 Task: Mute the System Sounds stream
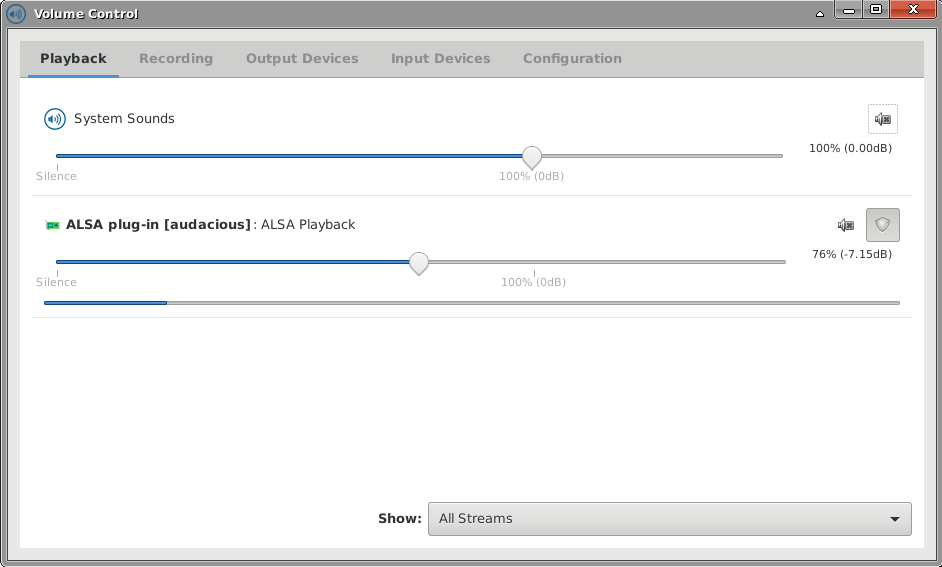point(882,119)
